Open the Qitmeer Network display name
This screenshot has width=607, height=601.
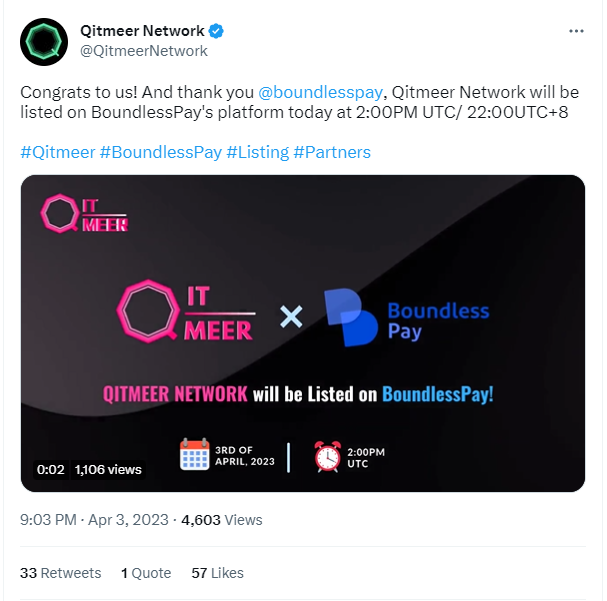click(142, 31)
